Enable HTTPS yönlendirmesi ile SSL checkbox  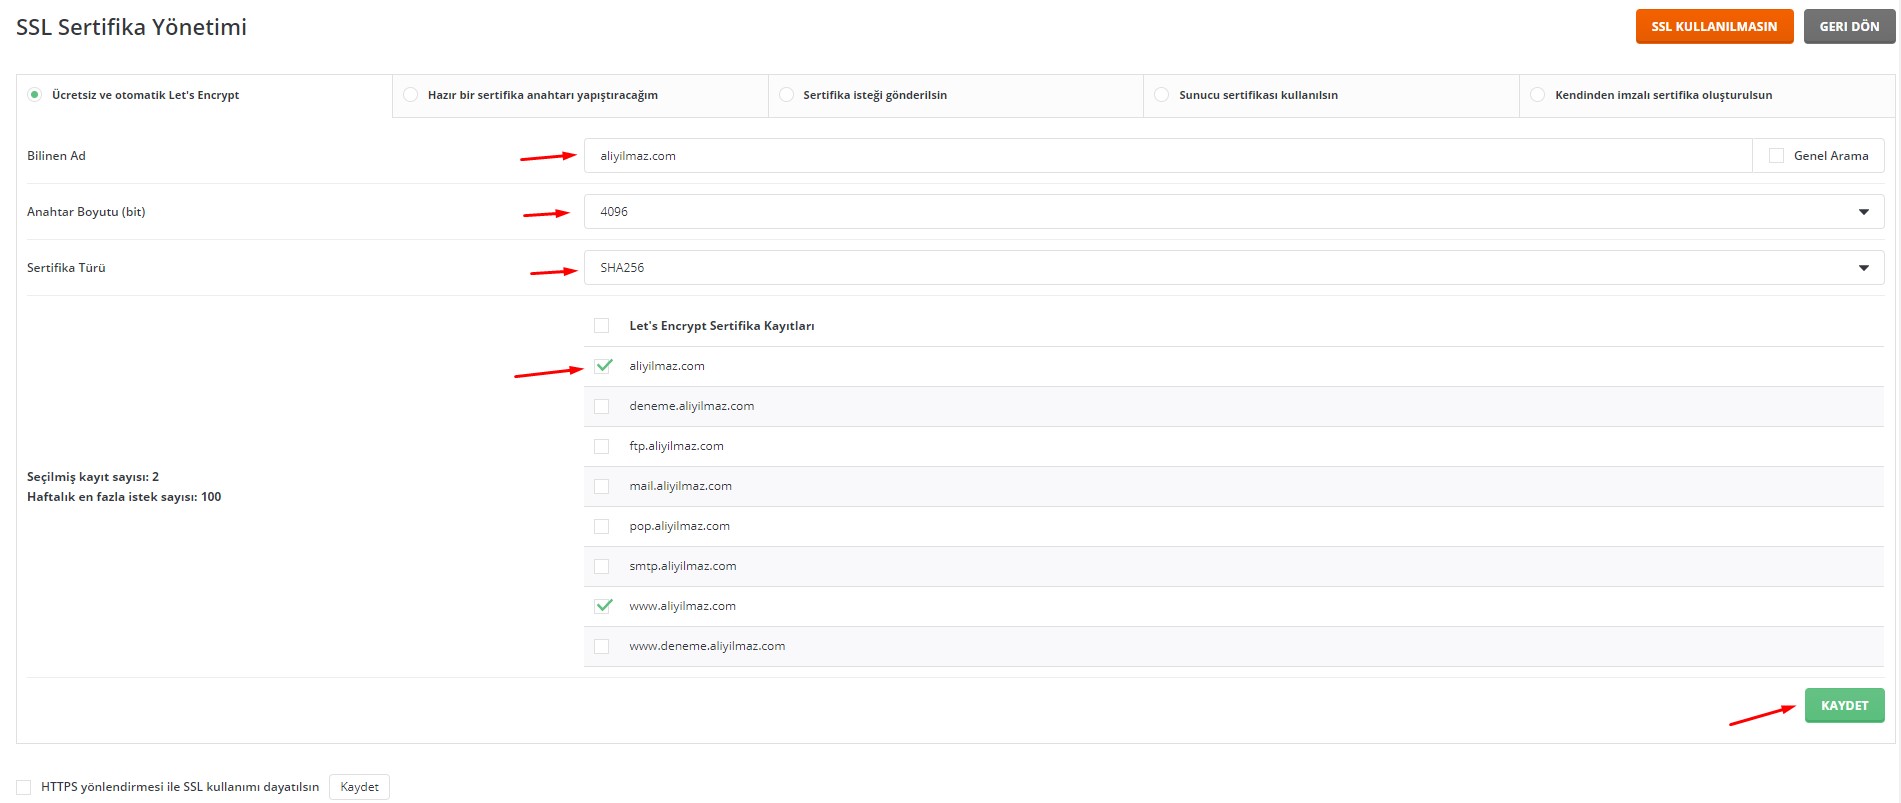(24, 787)
